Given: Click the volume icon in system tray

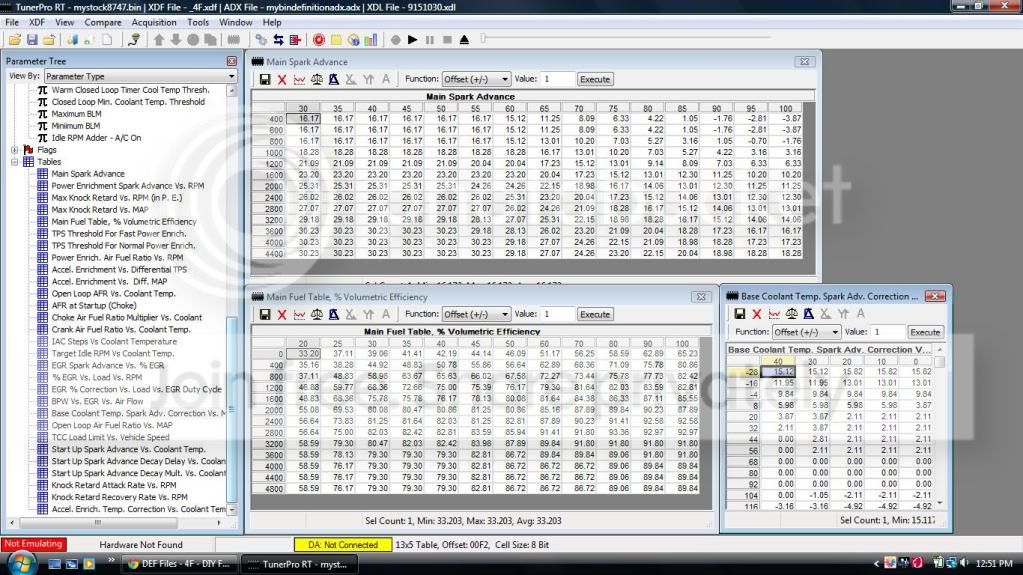Looking at the screenshot, I should (964, 563).
